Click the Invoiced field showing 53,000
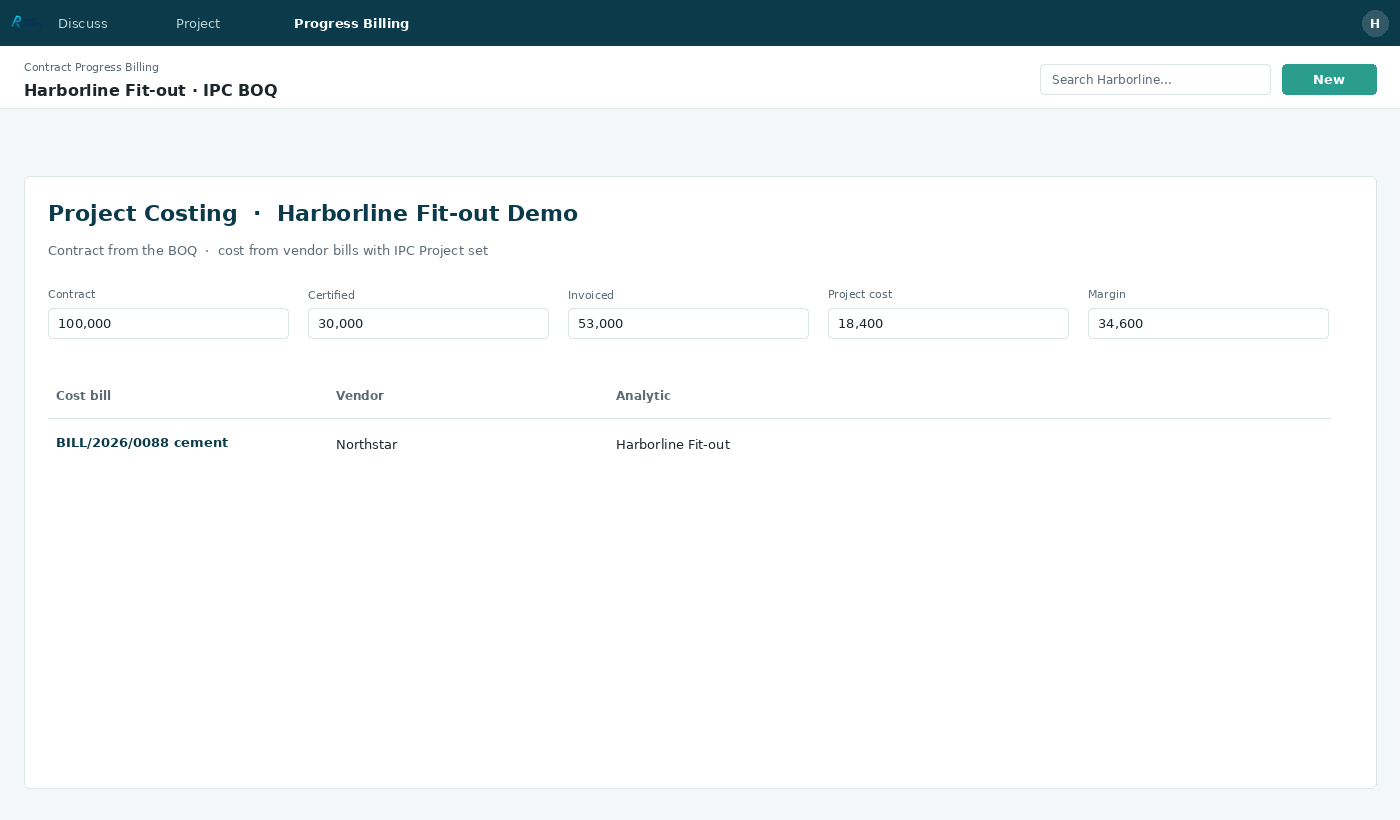 688,323
